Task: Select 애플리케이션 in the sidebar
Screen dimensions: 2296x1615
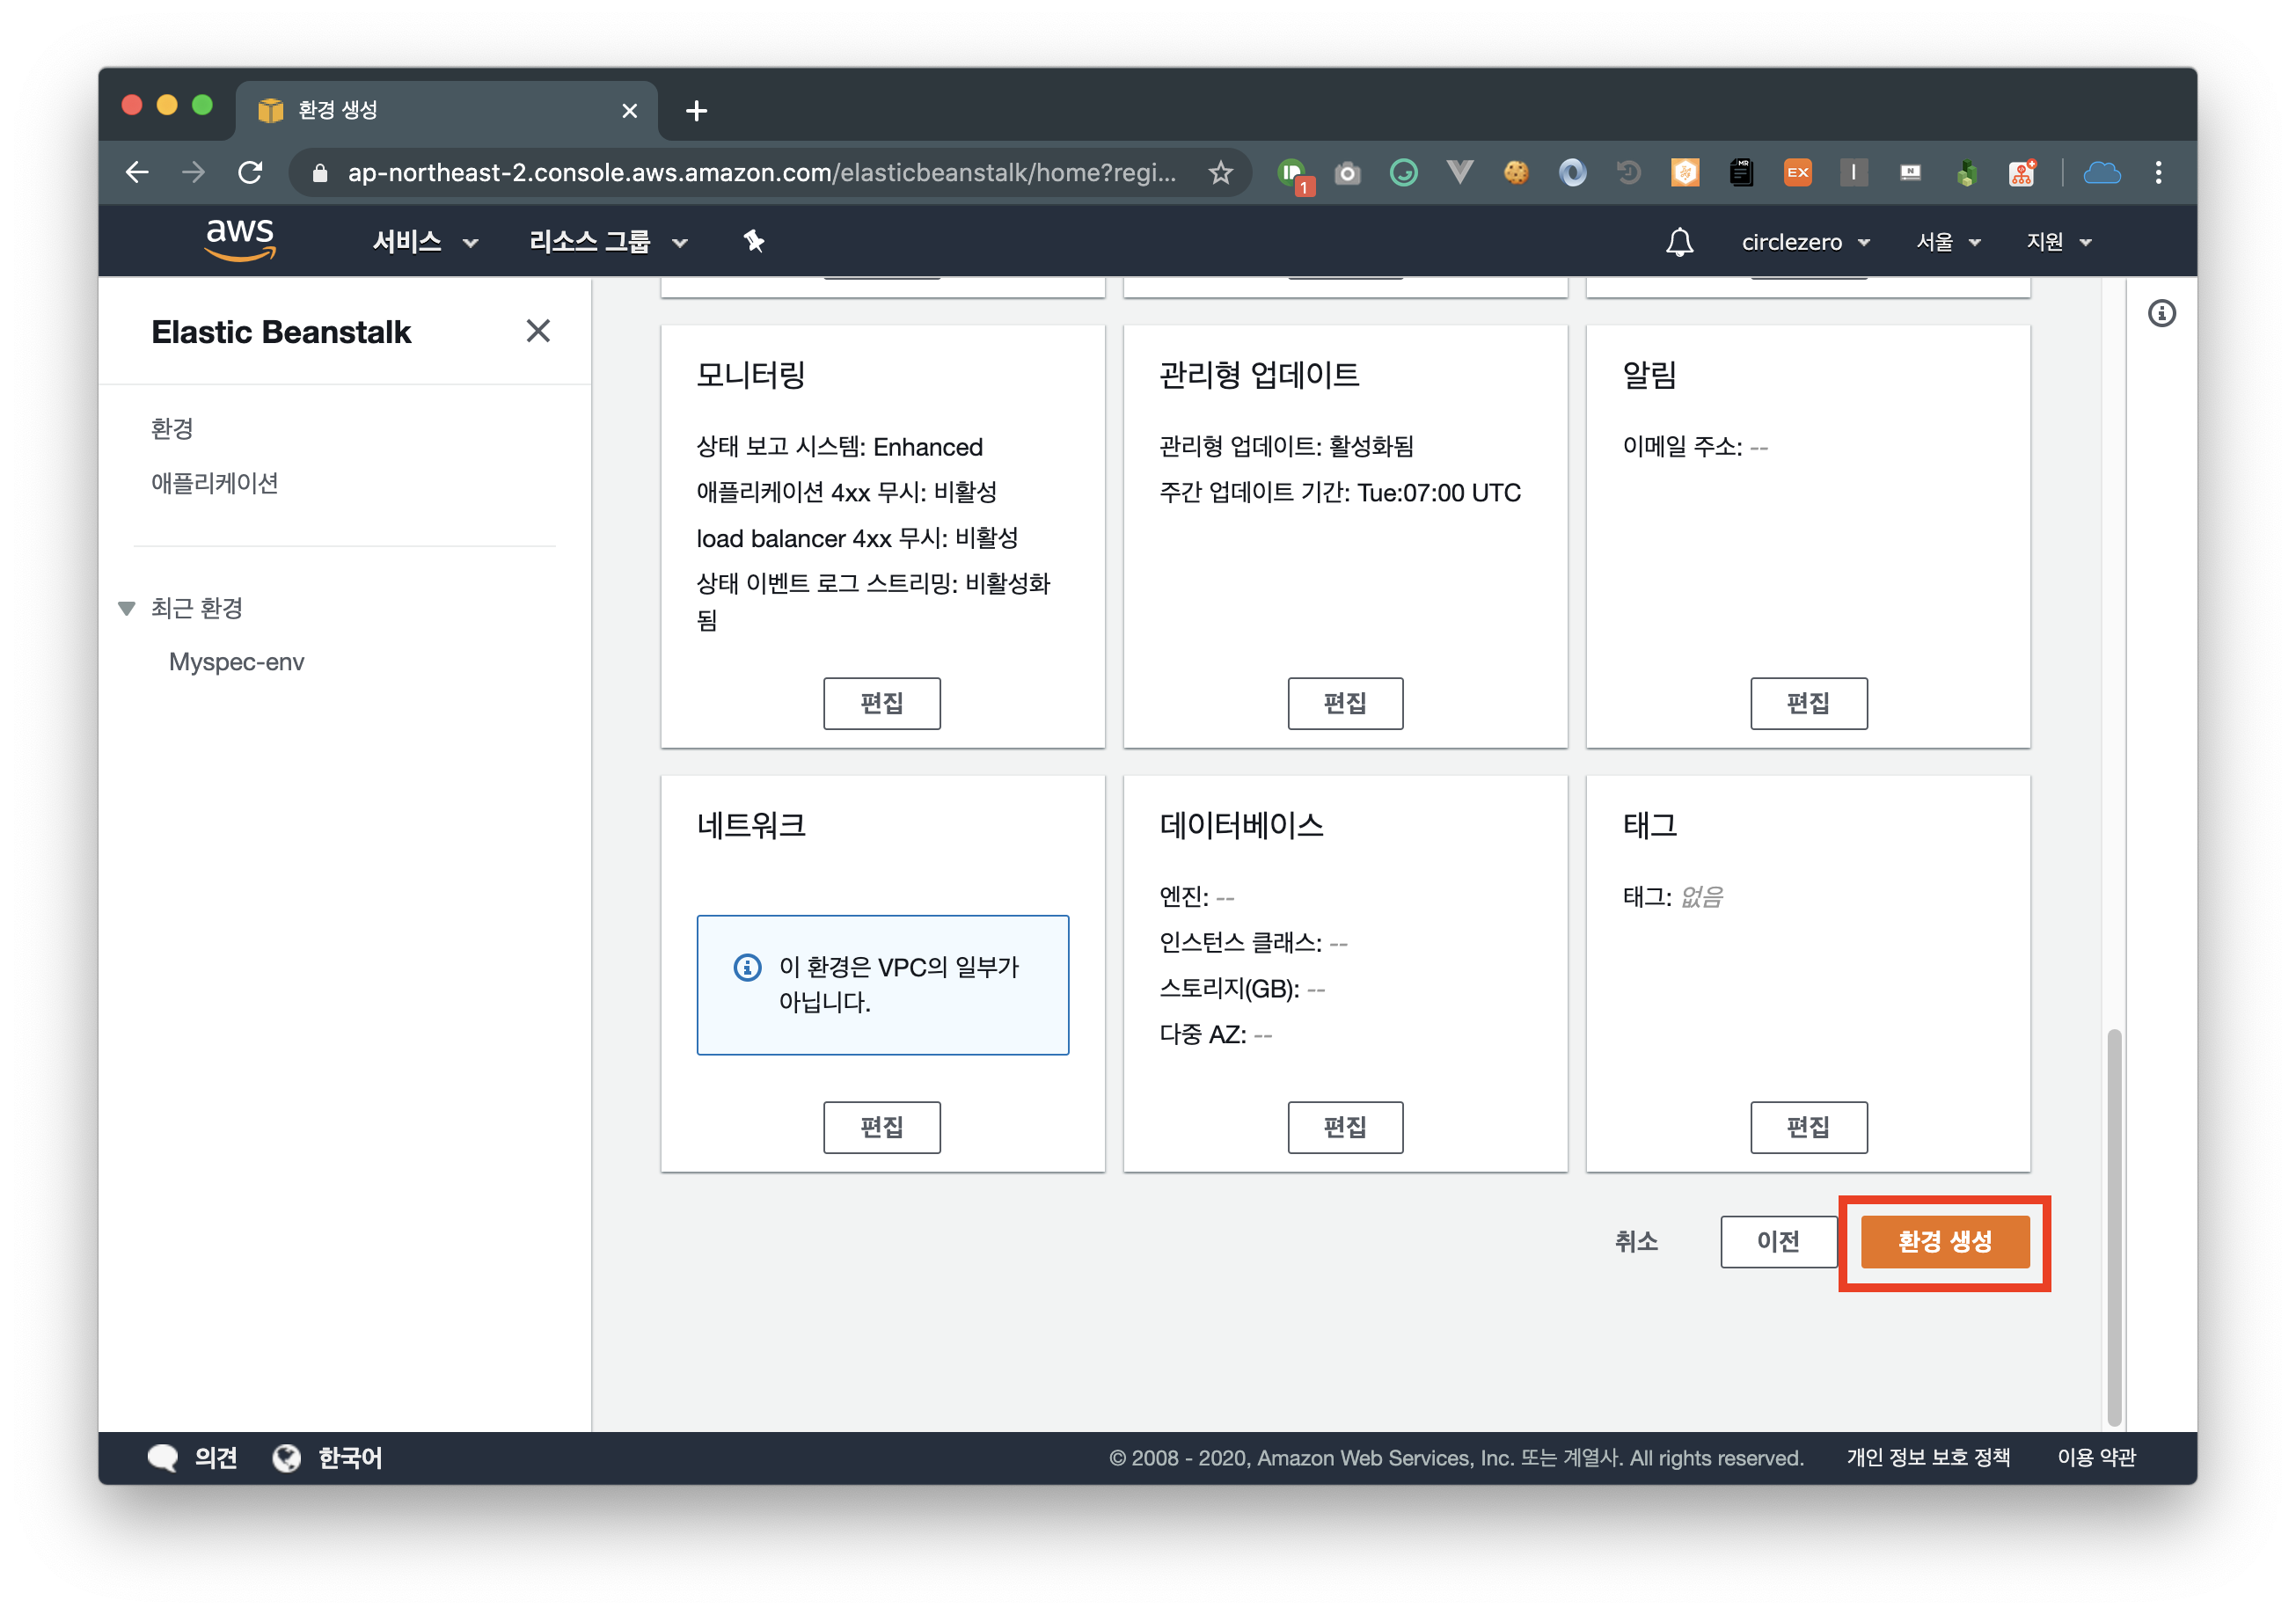Action: pyautogui.click(x=215, y=484)
